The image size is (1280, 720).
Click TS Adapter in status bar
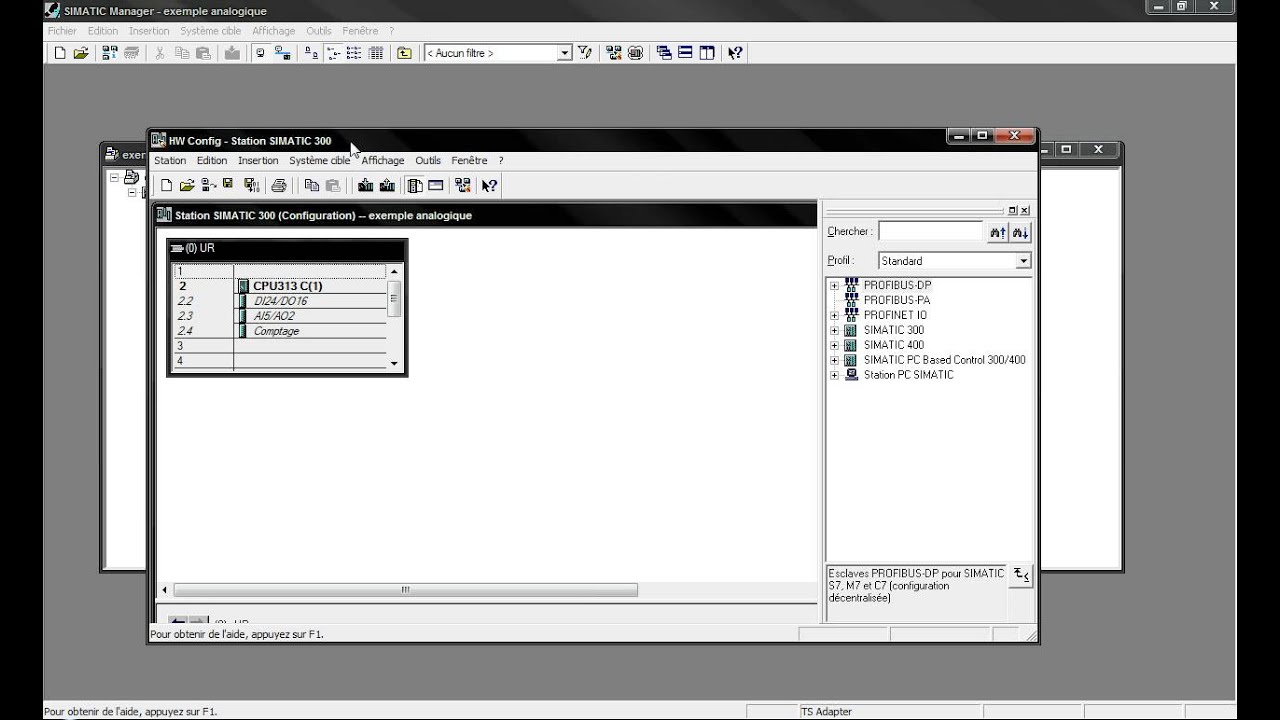[826, 712]
